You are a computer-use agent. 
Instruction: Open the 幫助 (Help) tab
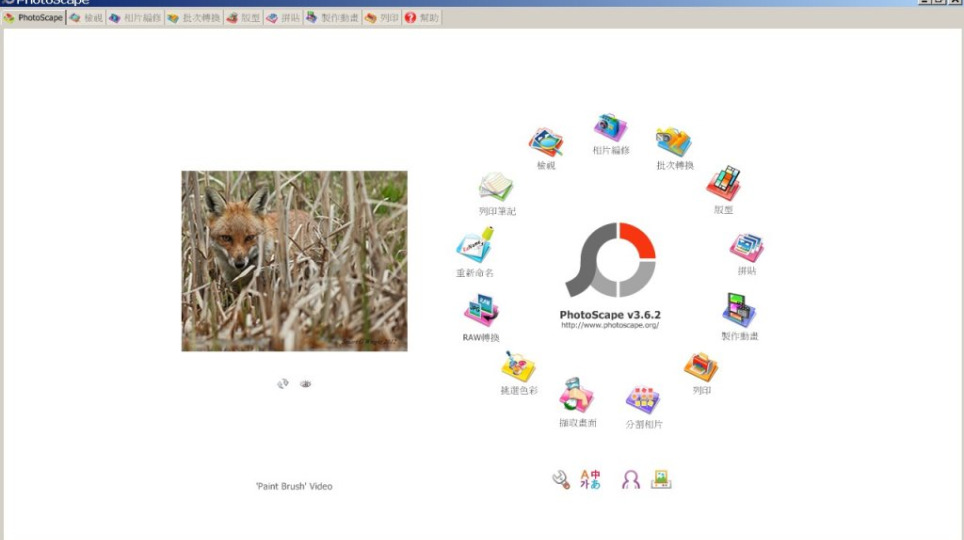(x=421, y=18)
